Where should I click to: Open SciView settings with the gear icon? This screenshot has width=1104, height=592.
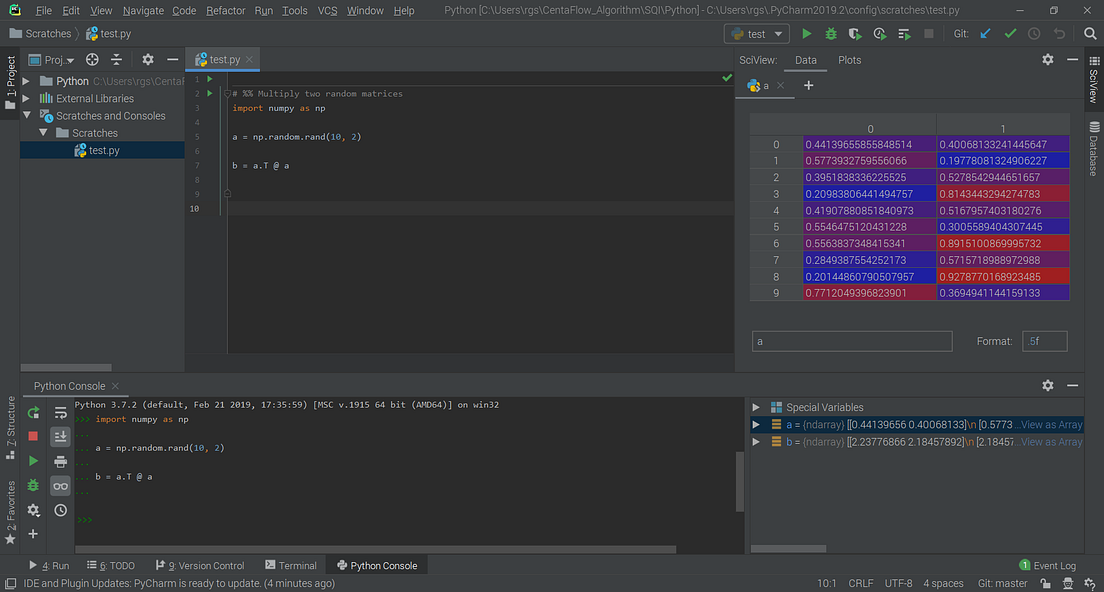[1047, 60]
